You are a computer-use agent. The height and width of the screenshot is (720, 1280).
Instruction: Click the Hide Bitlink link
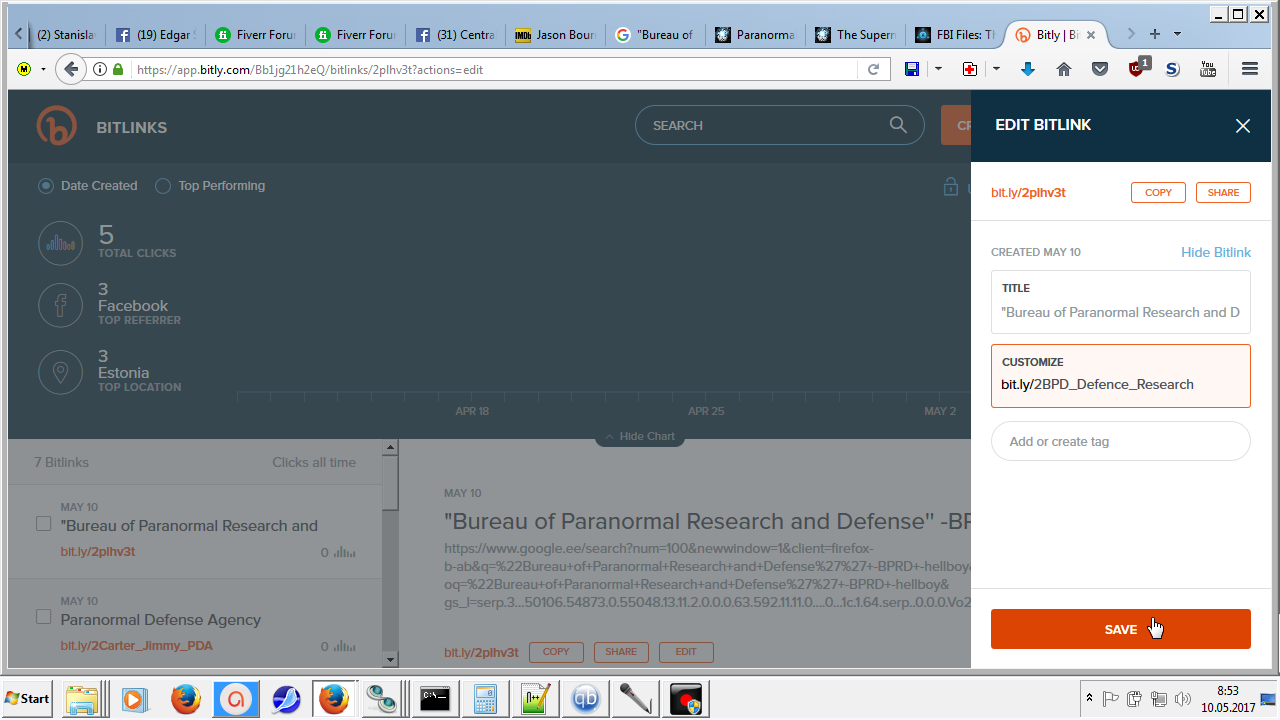click(x=1216, y=252)
